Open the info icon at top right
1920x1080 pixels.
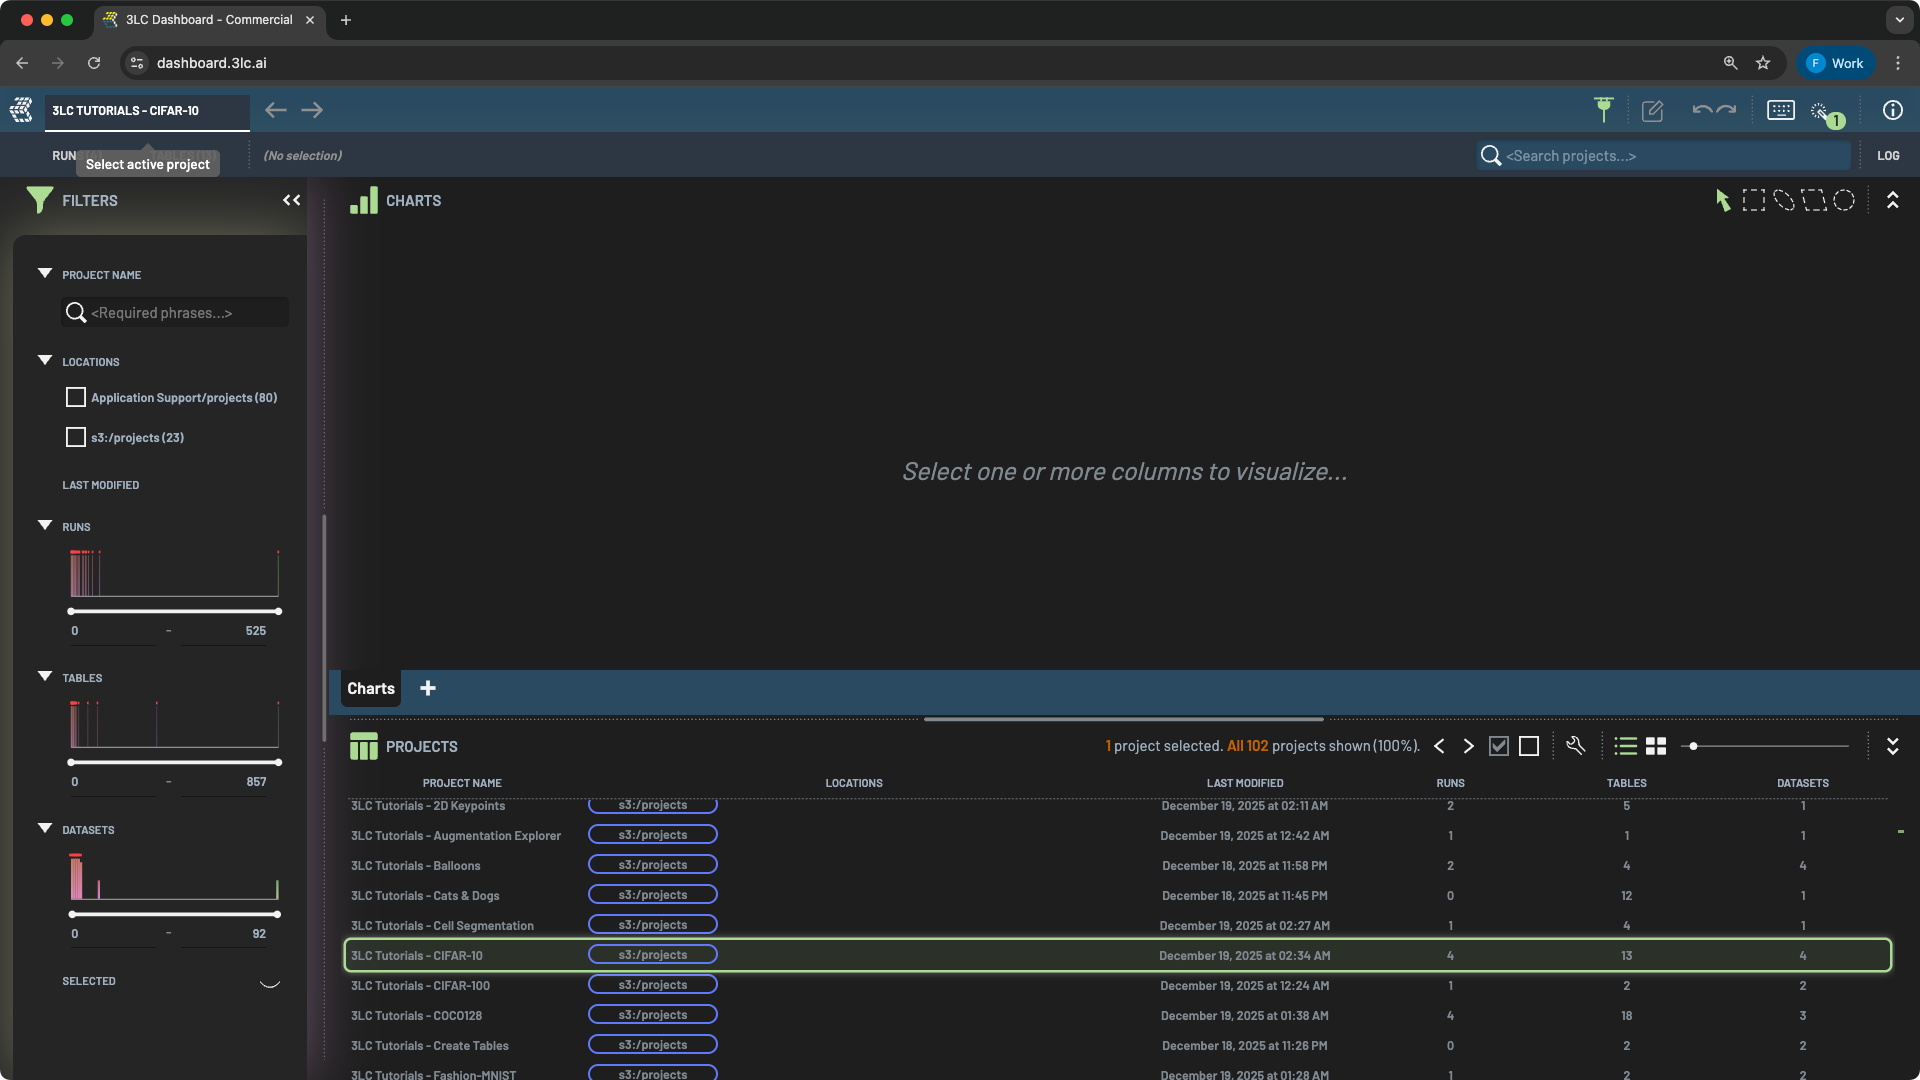click(1892, 110)
